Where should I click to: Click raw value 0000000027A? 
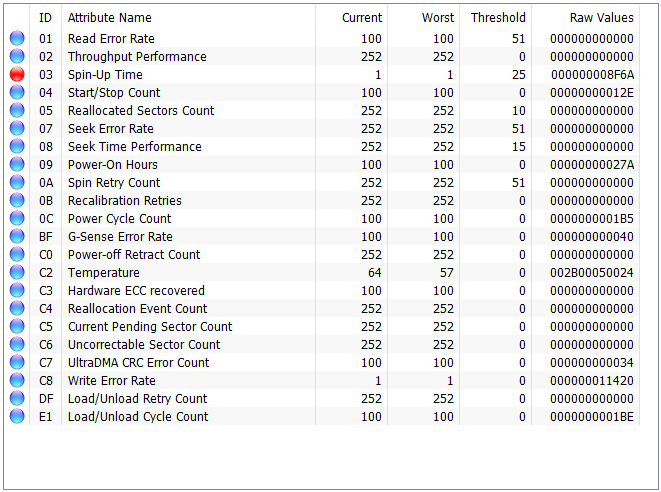click(x=592, y=164)
